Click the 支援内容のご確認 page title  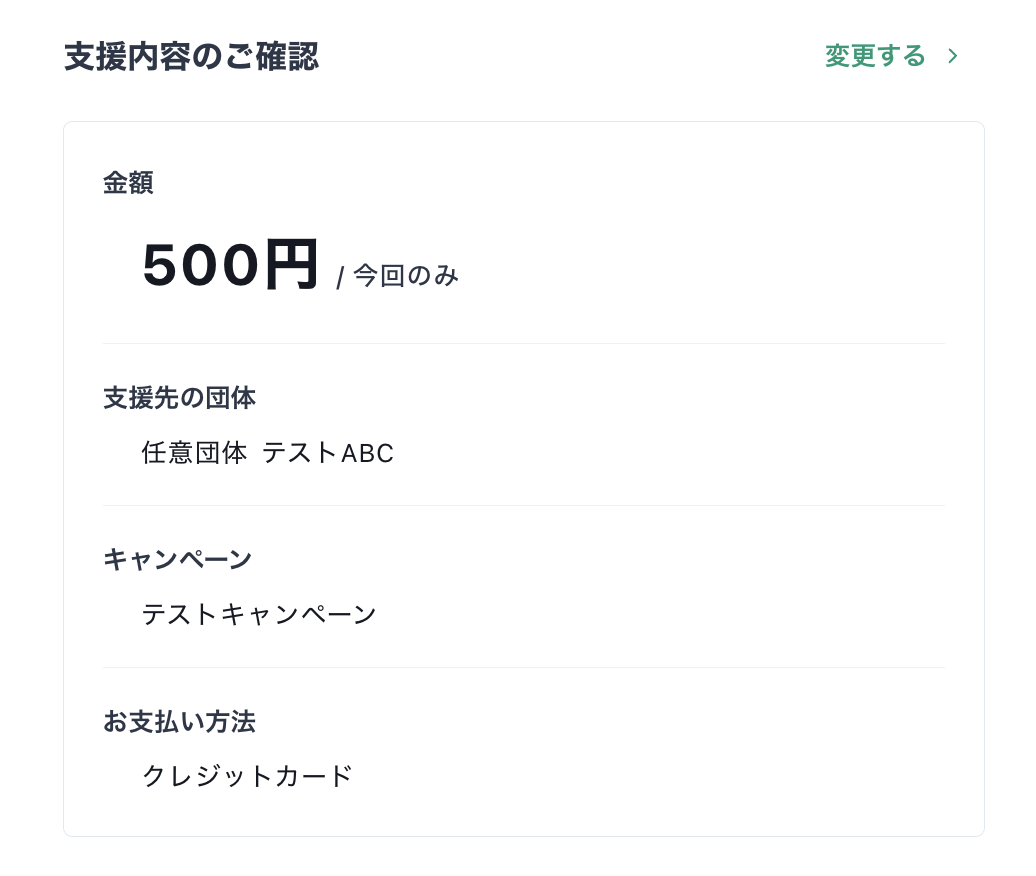(x=190, y=57)
